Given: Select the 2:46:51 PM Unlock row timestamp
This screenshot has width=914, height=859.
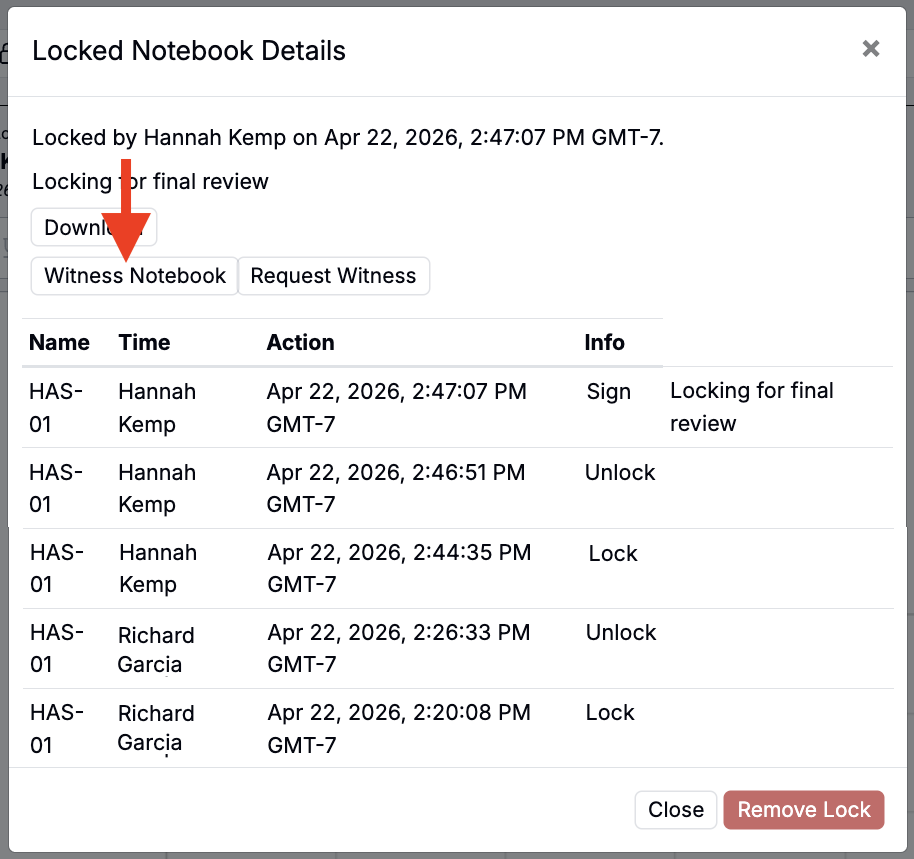Looking at the screenshot, I should pos(395,488).
